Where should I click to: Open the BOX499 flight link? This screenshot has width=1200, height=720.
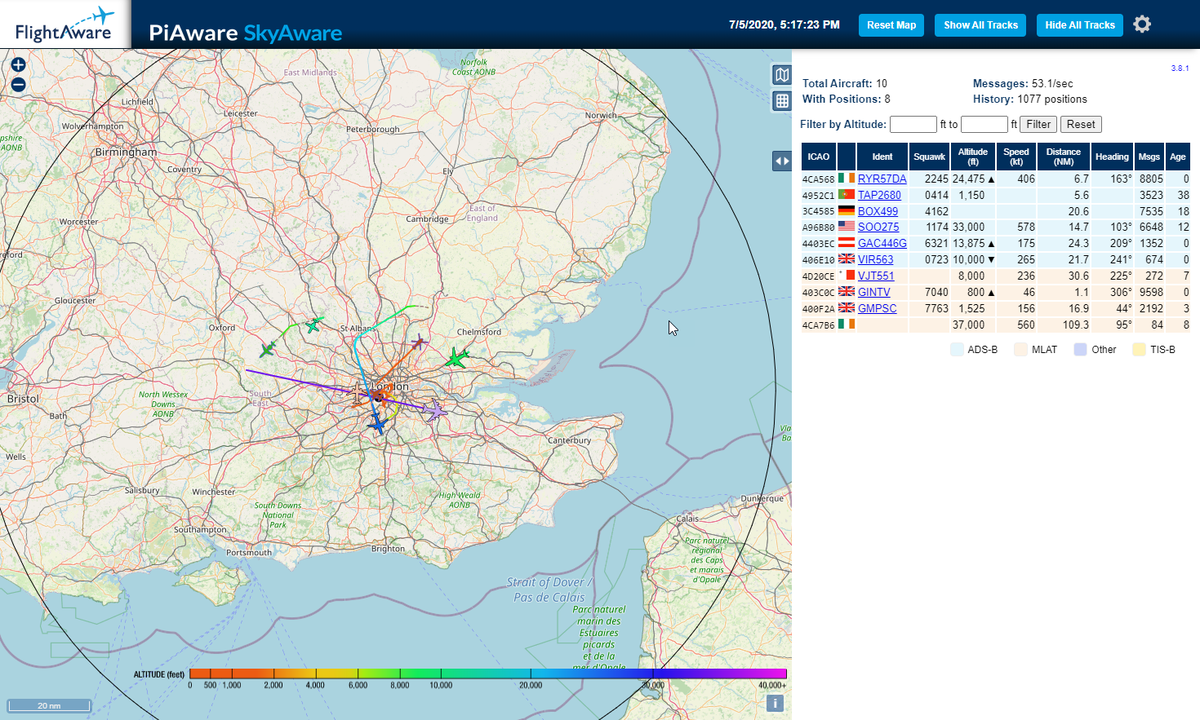878,211
